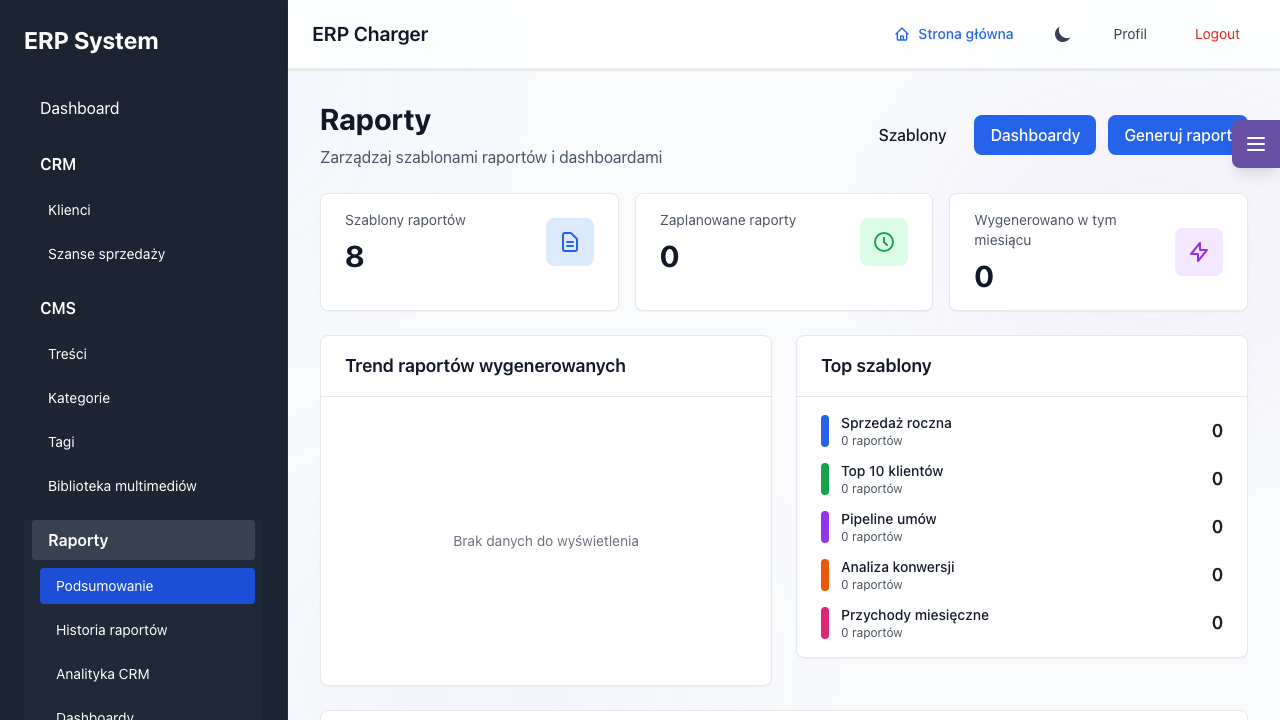Open Analityka CRM
1280x720 pixels.
tap(147, 674)
